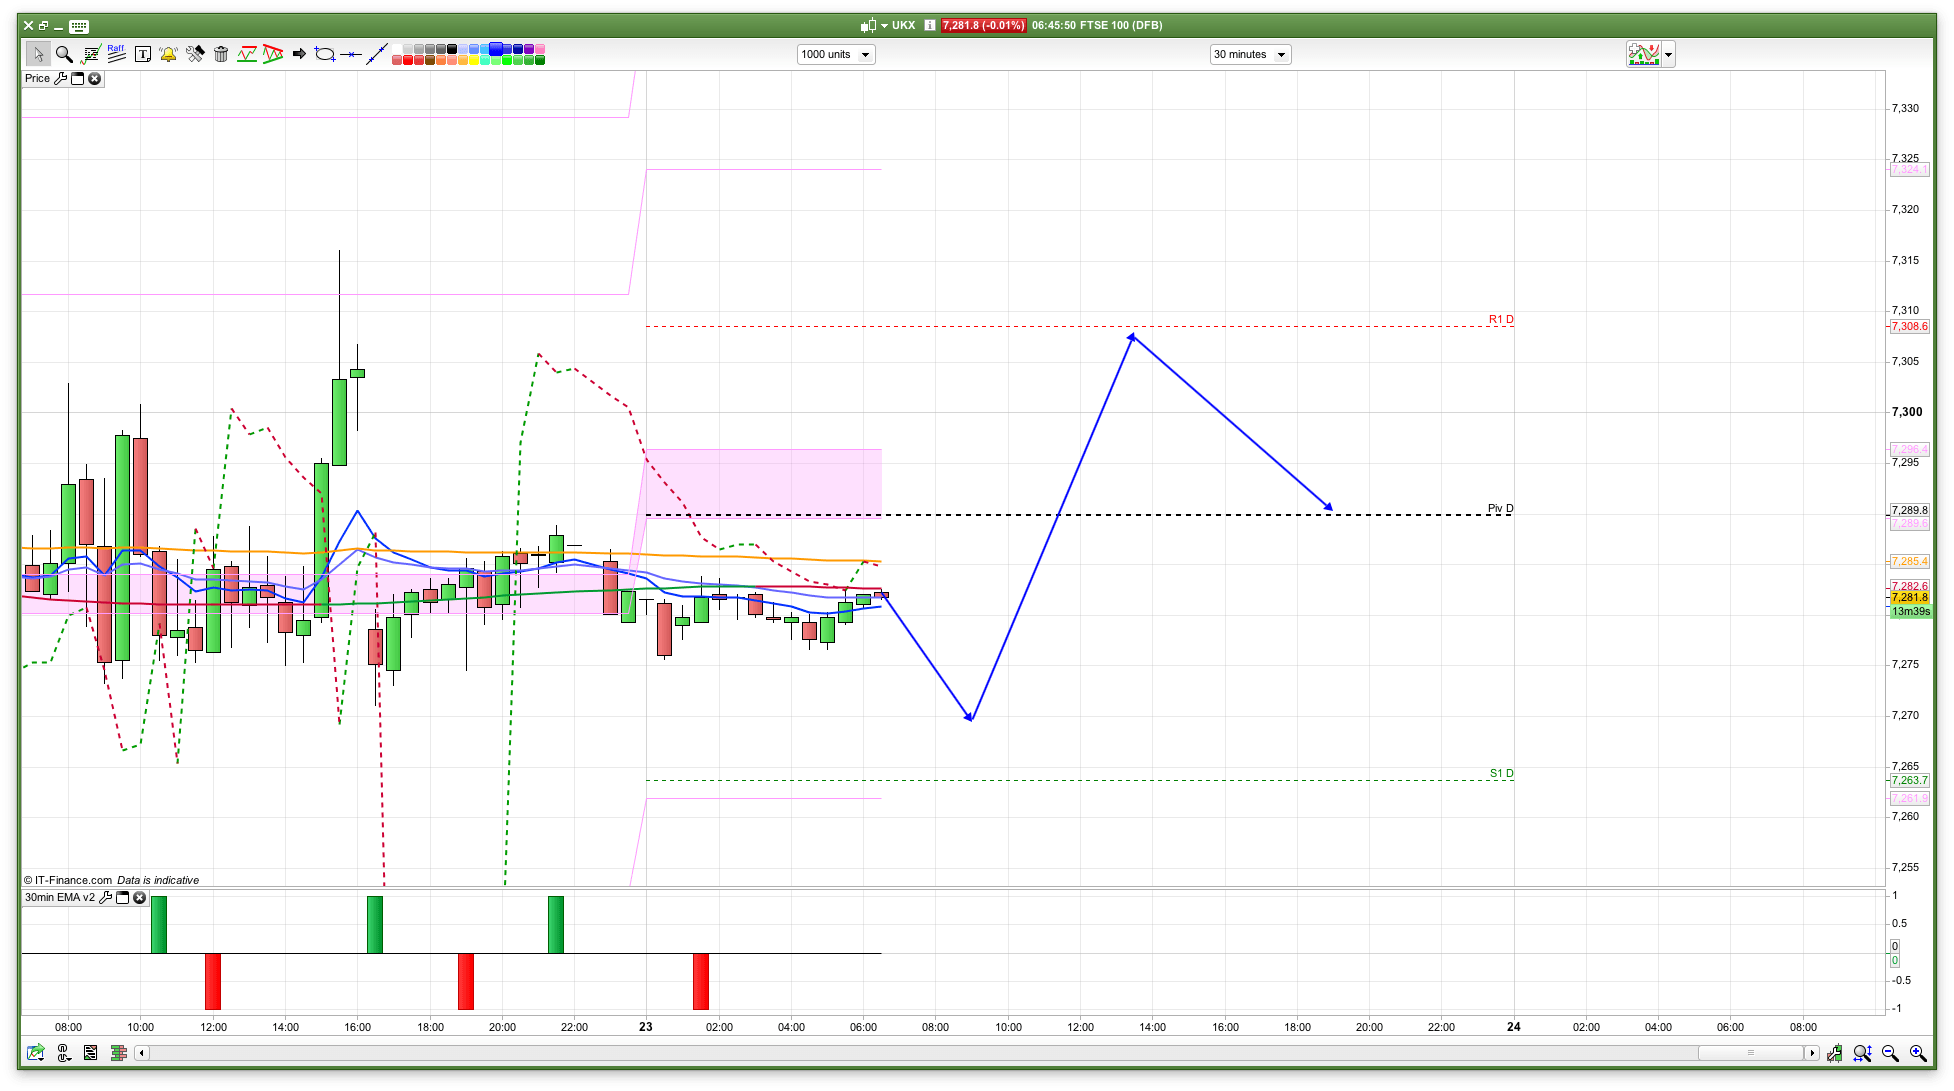Expand the chart template dropdown arrow
The width and height of the screenshot is (1954, 1091).
[x=1668, y=55]
